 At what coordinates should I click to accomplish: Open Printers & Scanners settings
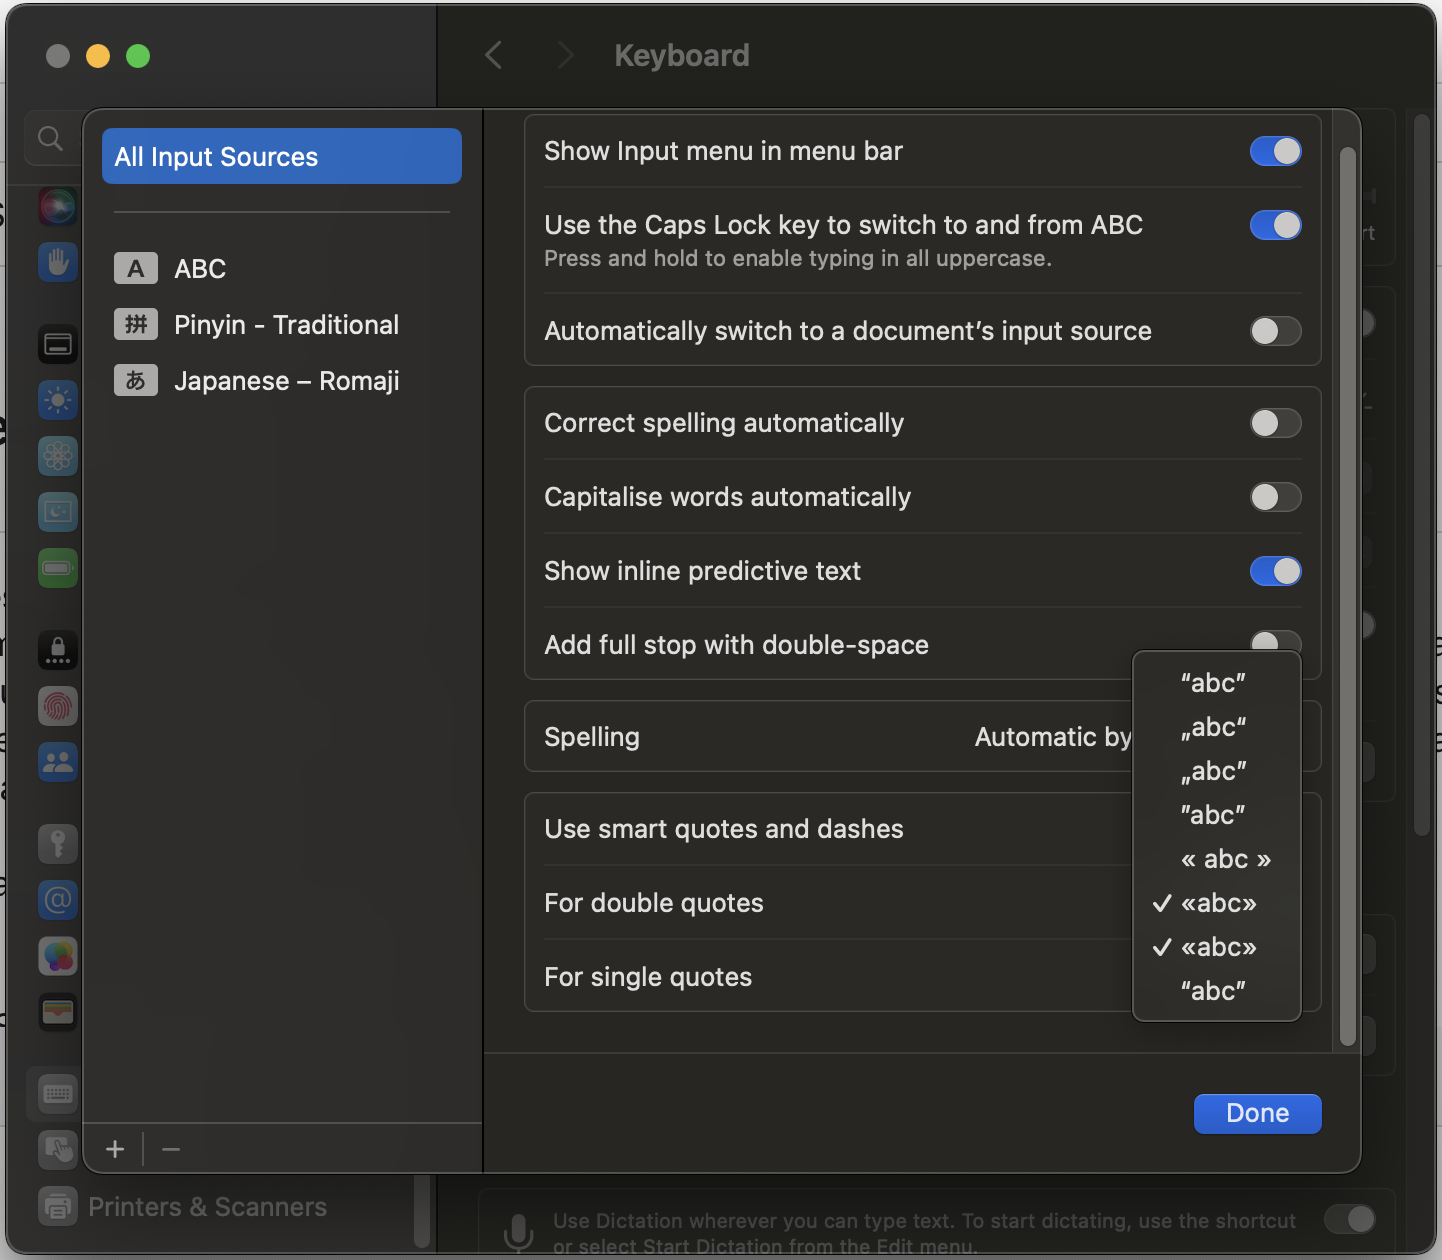(207, 1206)
